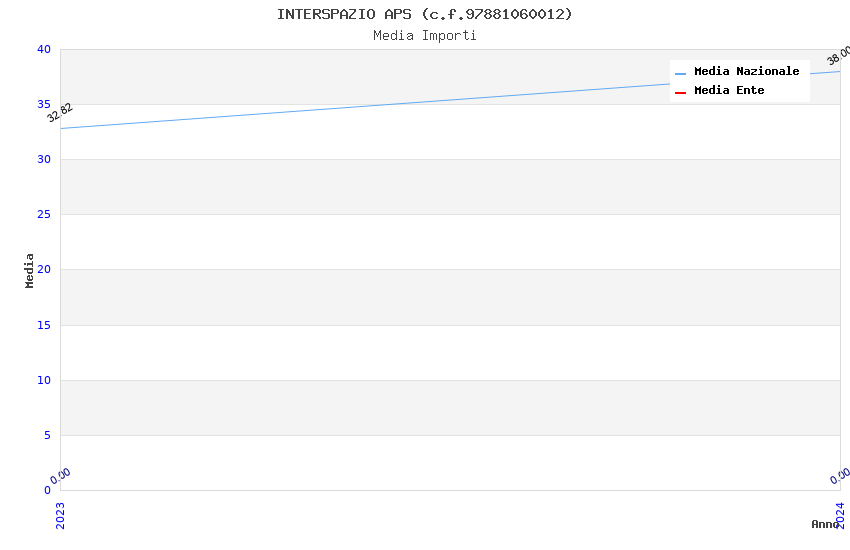850x550 pixels.
Task: Click the Anno x-axis title
Action: (825, 524)
